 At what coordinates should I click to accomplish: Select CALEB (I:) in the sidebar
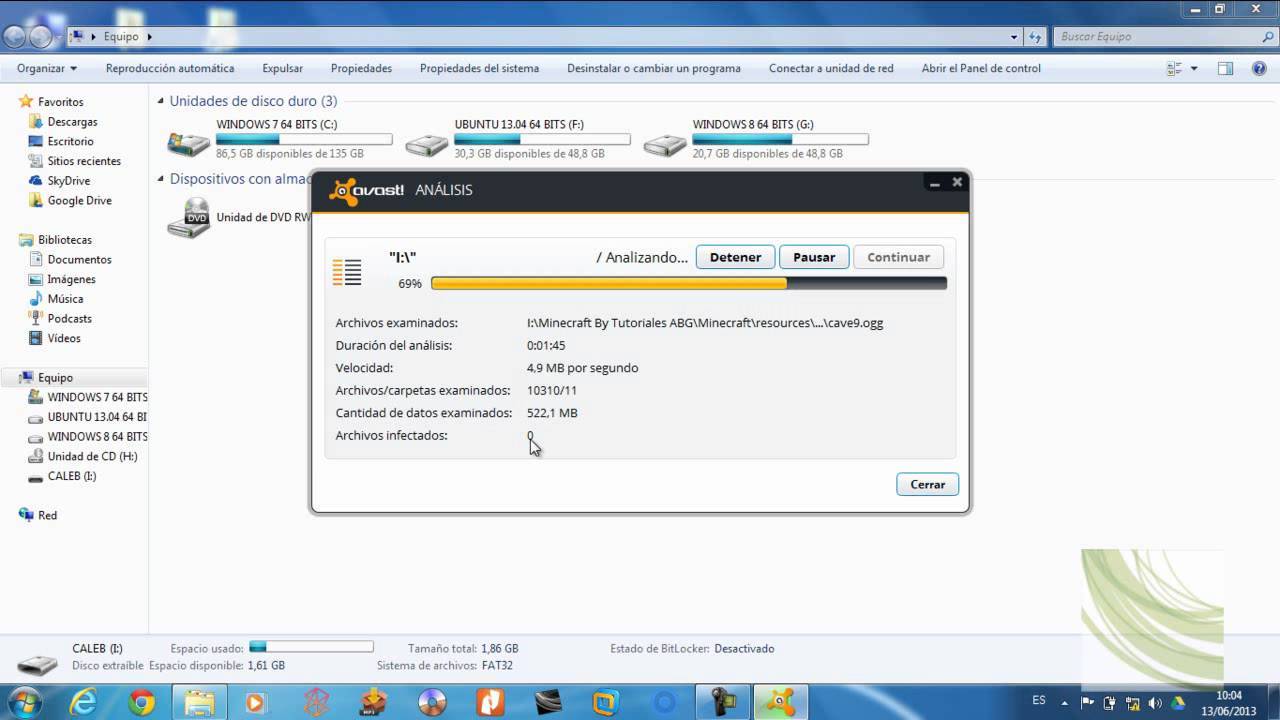72,476
